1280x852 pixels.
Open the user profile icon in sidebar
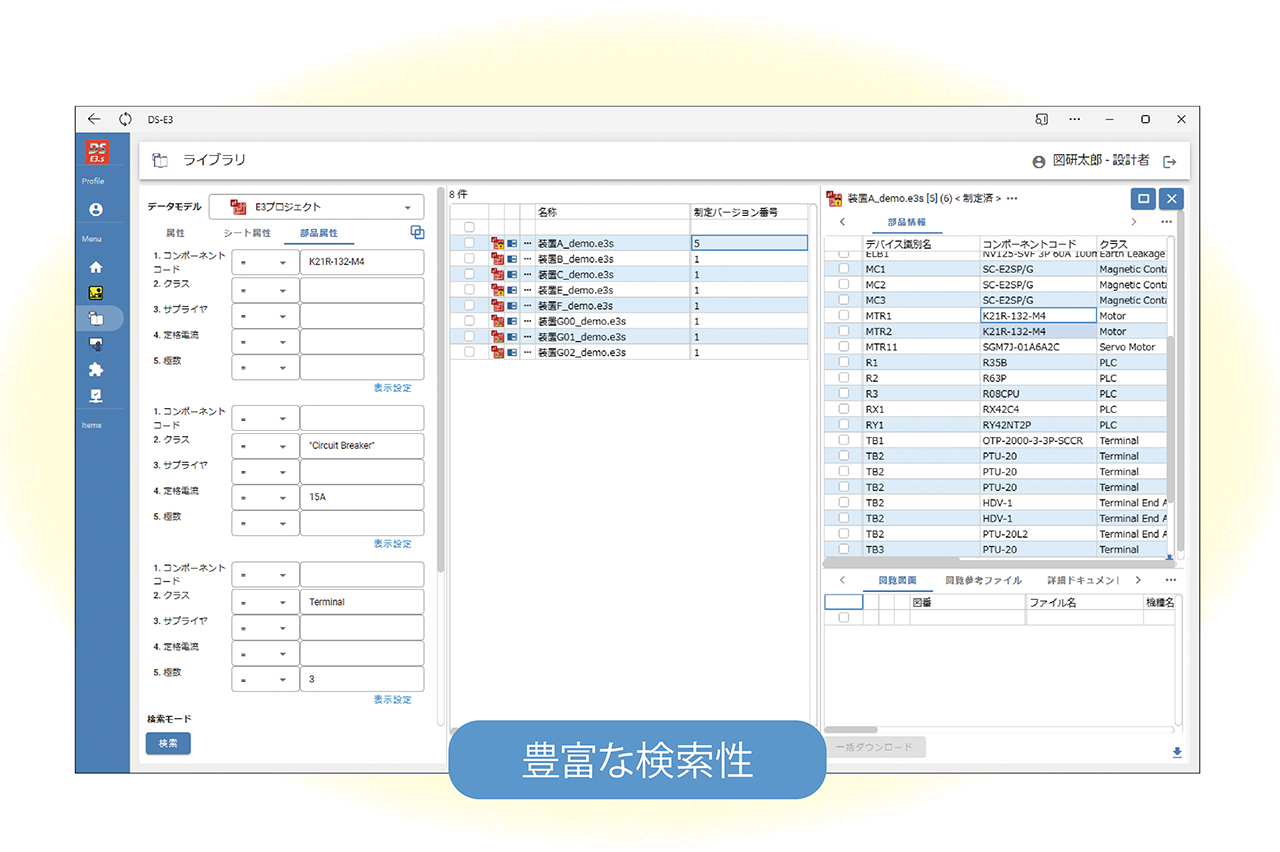tap(96, 210)
